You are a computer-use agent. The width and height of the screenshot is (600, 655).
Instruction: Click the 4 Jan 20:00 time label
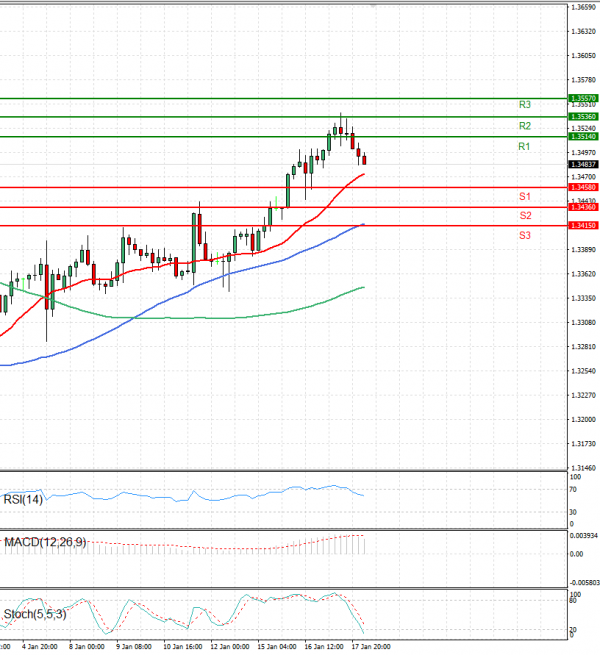tap(40, 647)
